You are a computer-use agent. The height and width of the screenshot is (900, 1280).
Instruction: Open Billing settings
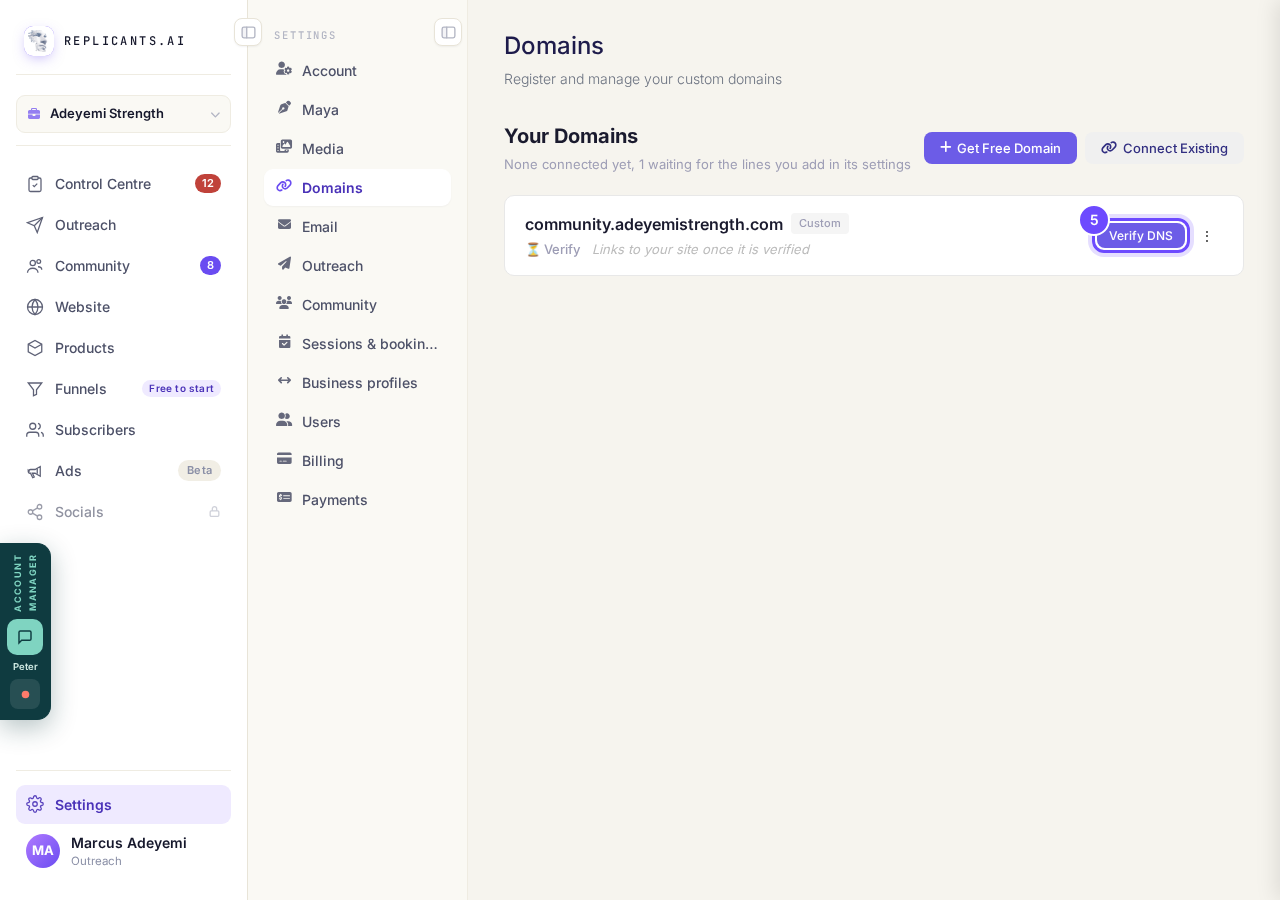click(x=357, y=460)
